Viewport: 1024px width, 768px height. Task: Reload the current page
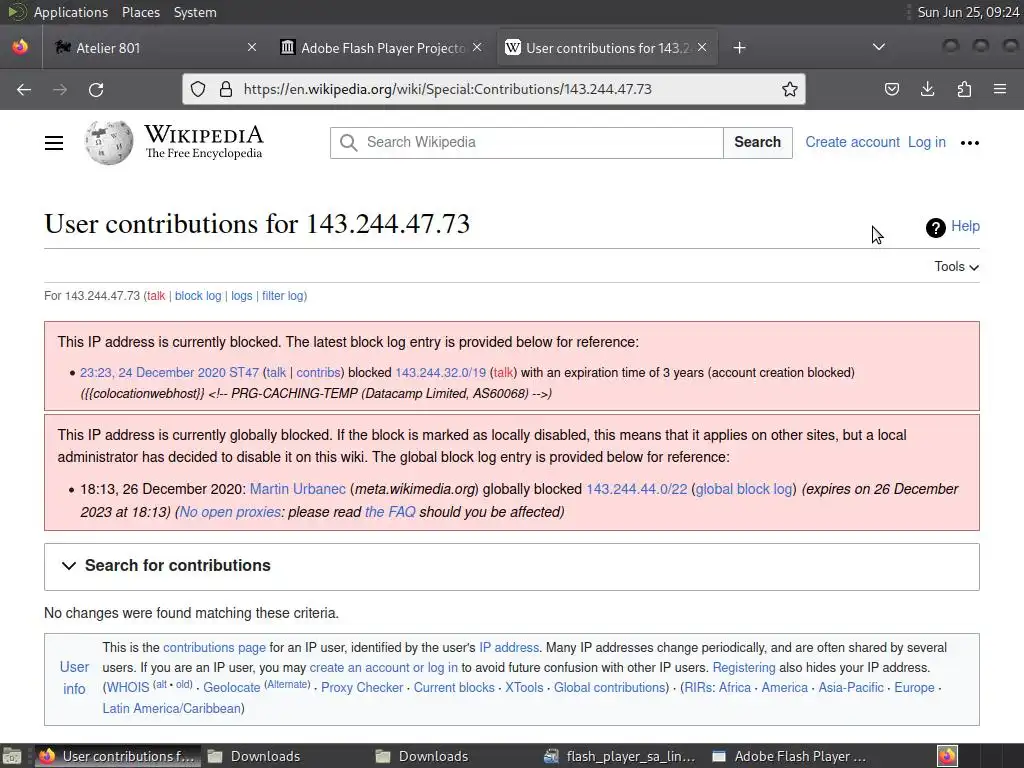point(96,89)
